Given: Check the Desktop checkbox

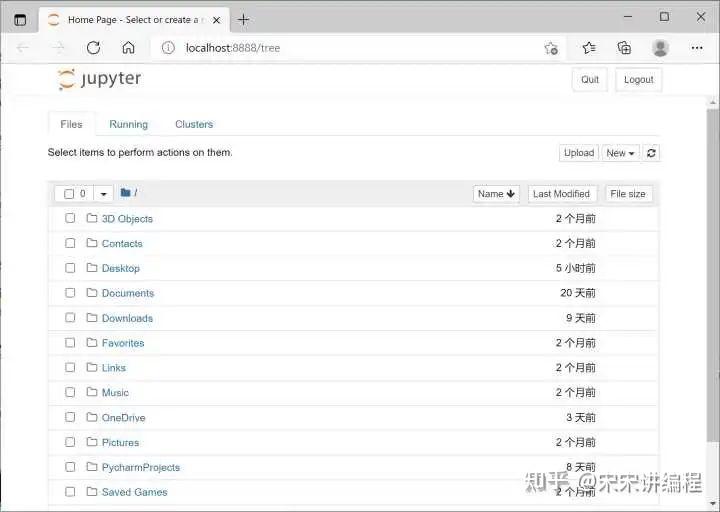Looking at the screenshot, I should tap(70, 268).
